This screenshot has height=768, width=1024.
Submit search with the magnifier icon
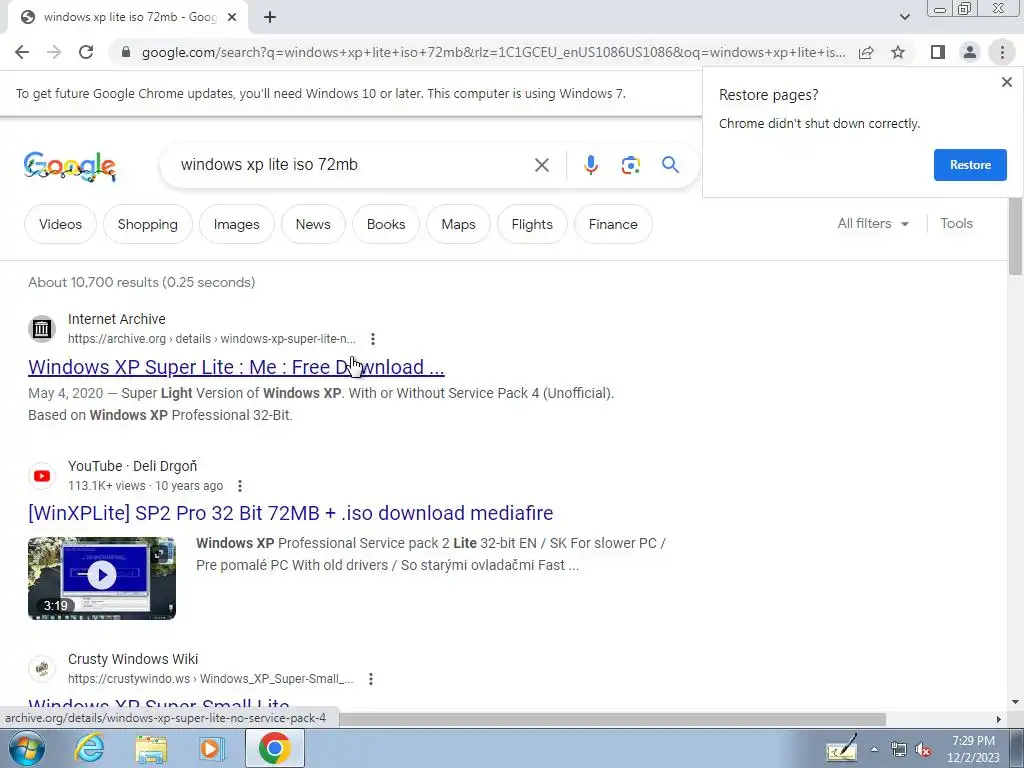click(x=670, y=165)
